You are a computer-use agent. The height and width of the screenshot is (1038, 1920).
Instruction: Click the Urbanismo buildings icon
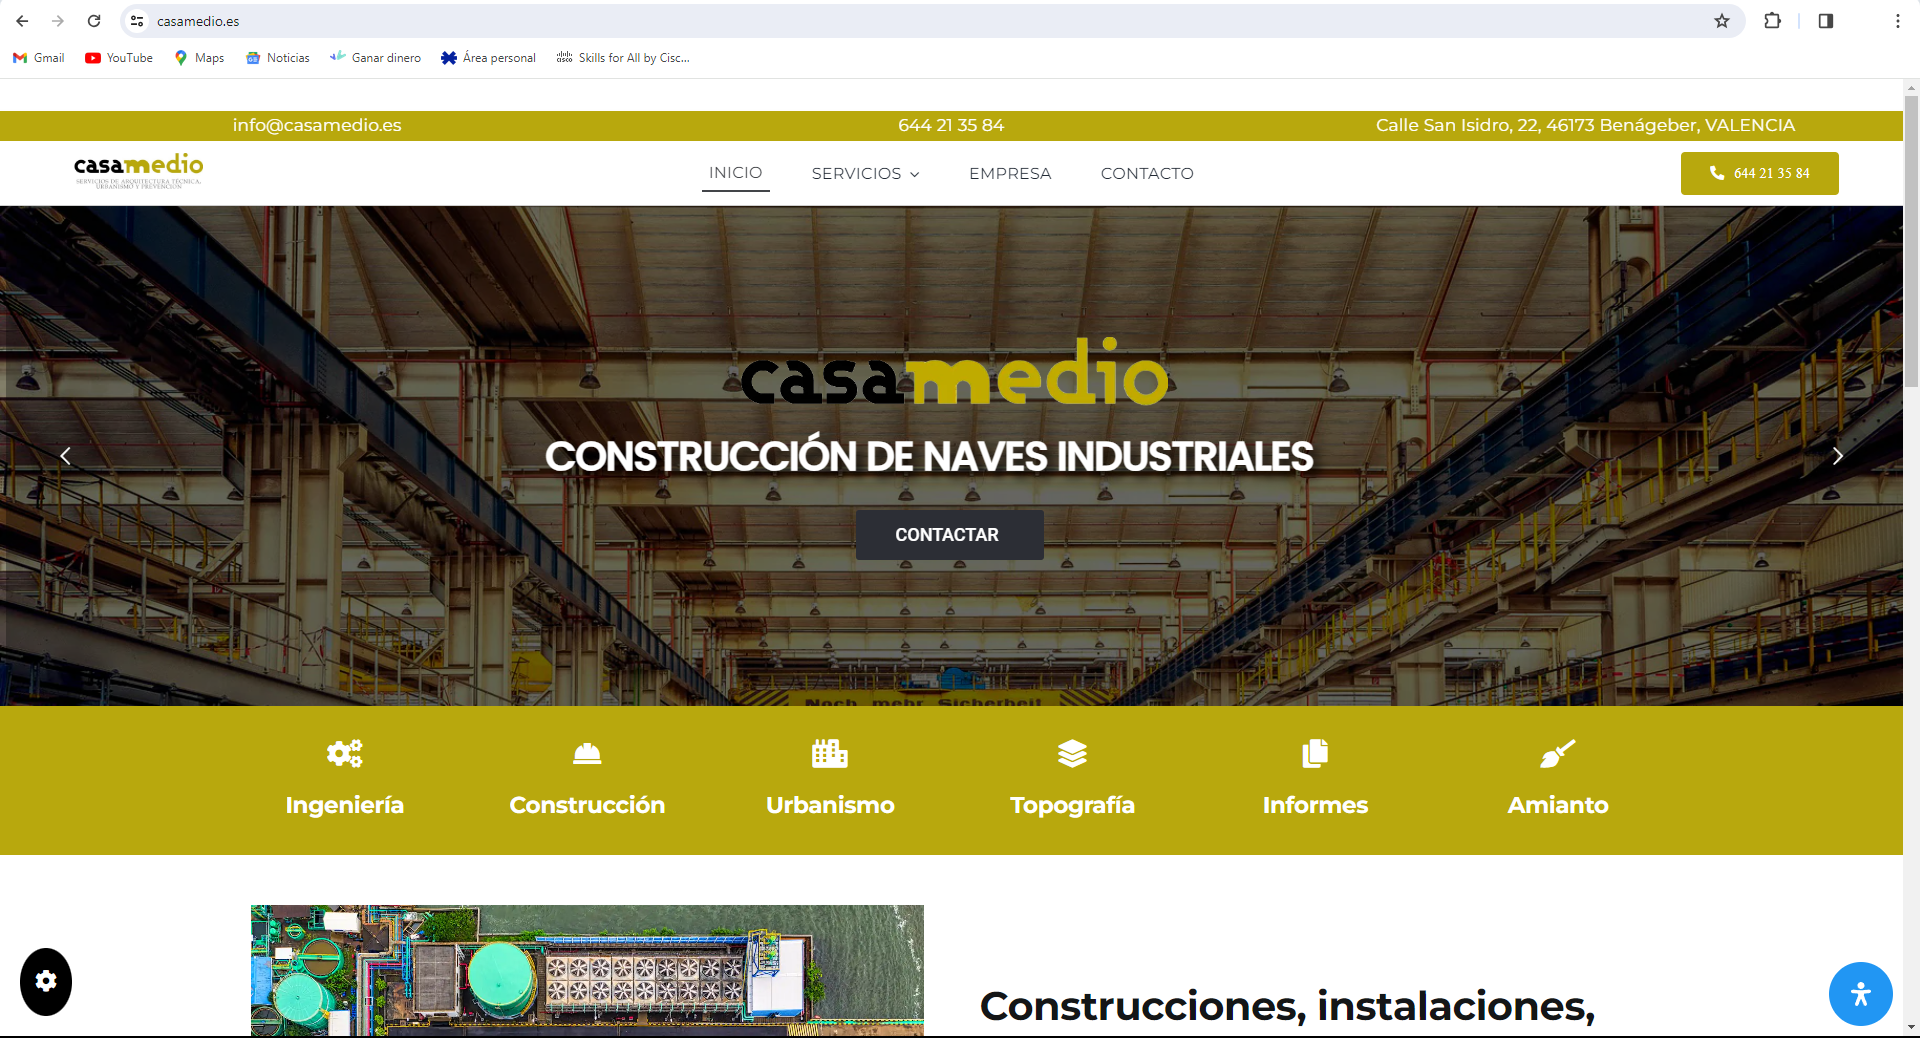click(x=830, y=754)
